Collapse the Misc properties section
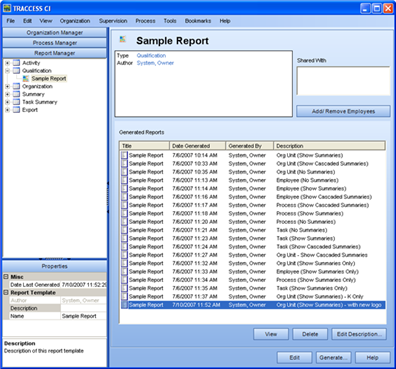This screenshot has width=396, height=369. click(6, 277)
